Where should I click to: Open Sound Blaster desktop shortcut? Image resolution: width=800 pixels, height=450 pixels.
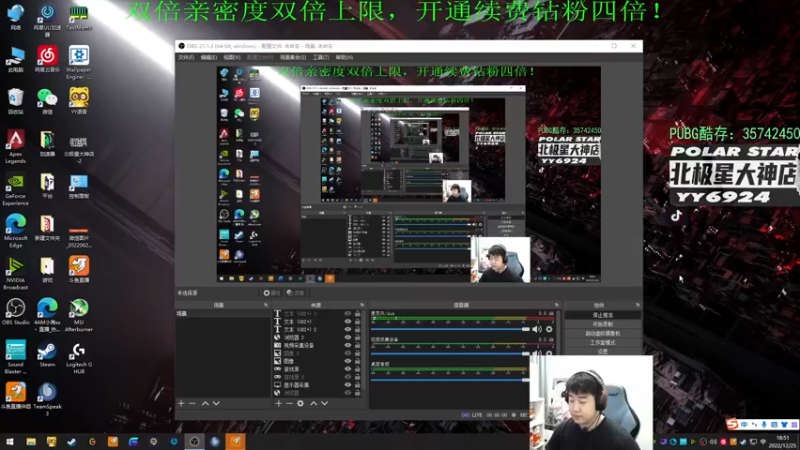[x=15, y=358]
